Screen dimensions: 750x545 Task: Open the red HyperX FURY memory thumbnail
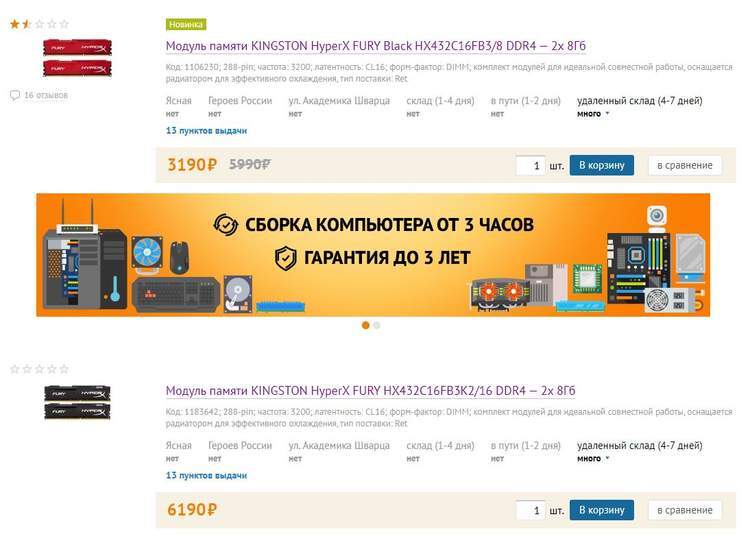coord(77,58)
